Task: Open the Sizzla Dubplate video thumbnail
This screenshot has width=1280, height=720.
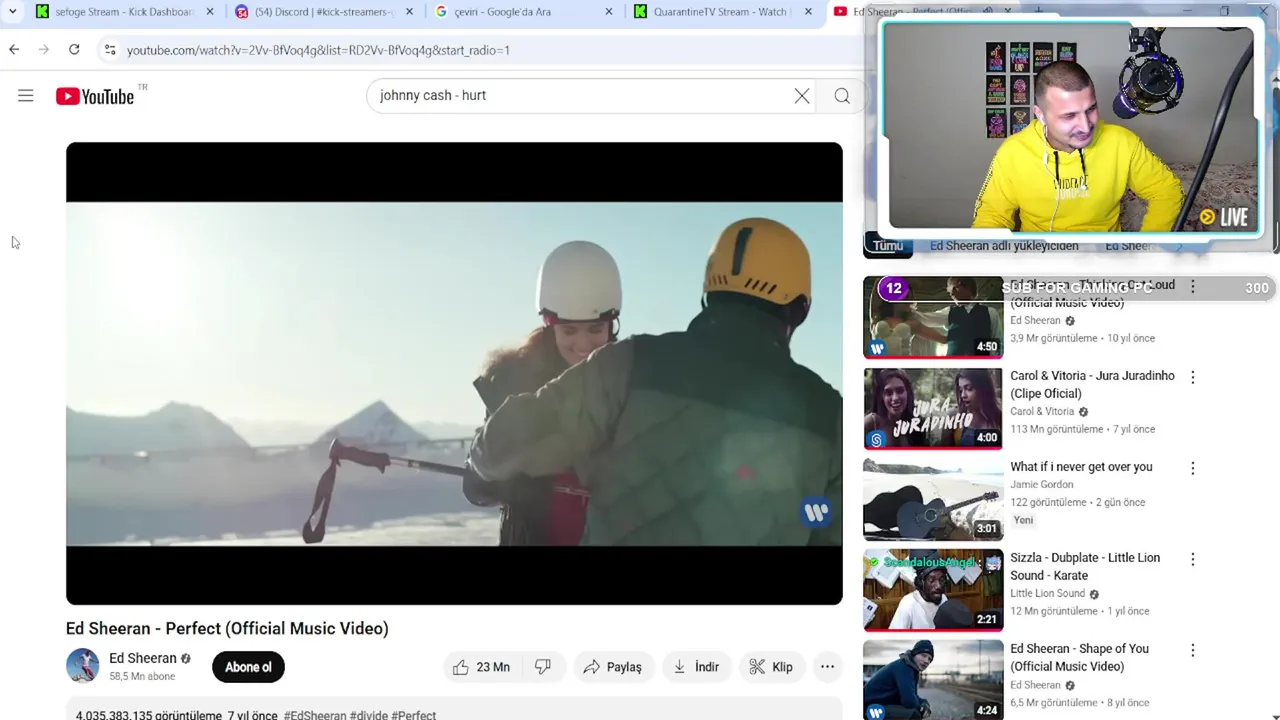Action: tap(933, 590)
